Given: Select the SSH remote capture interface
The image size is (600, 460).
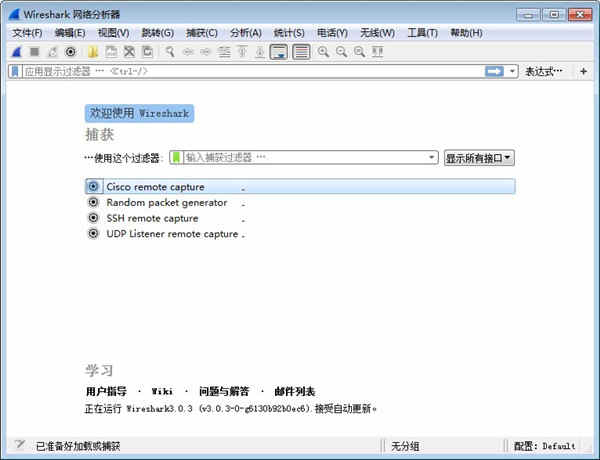Looking at the screenshot, I should 300,218.
